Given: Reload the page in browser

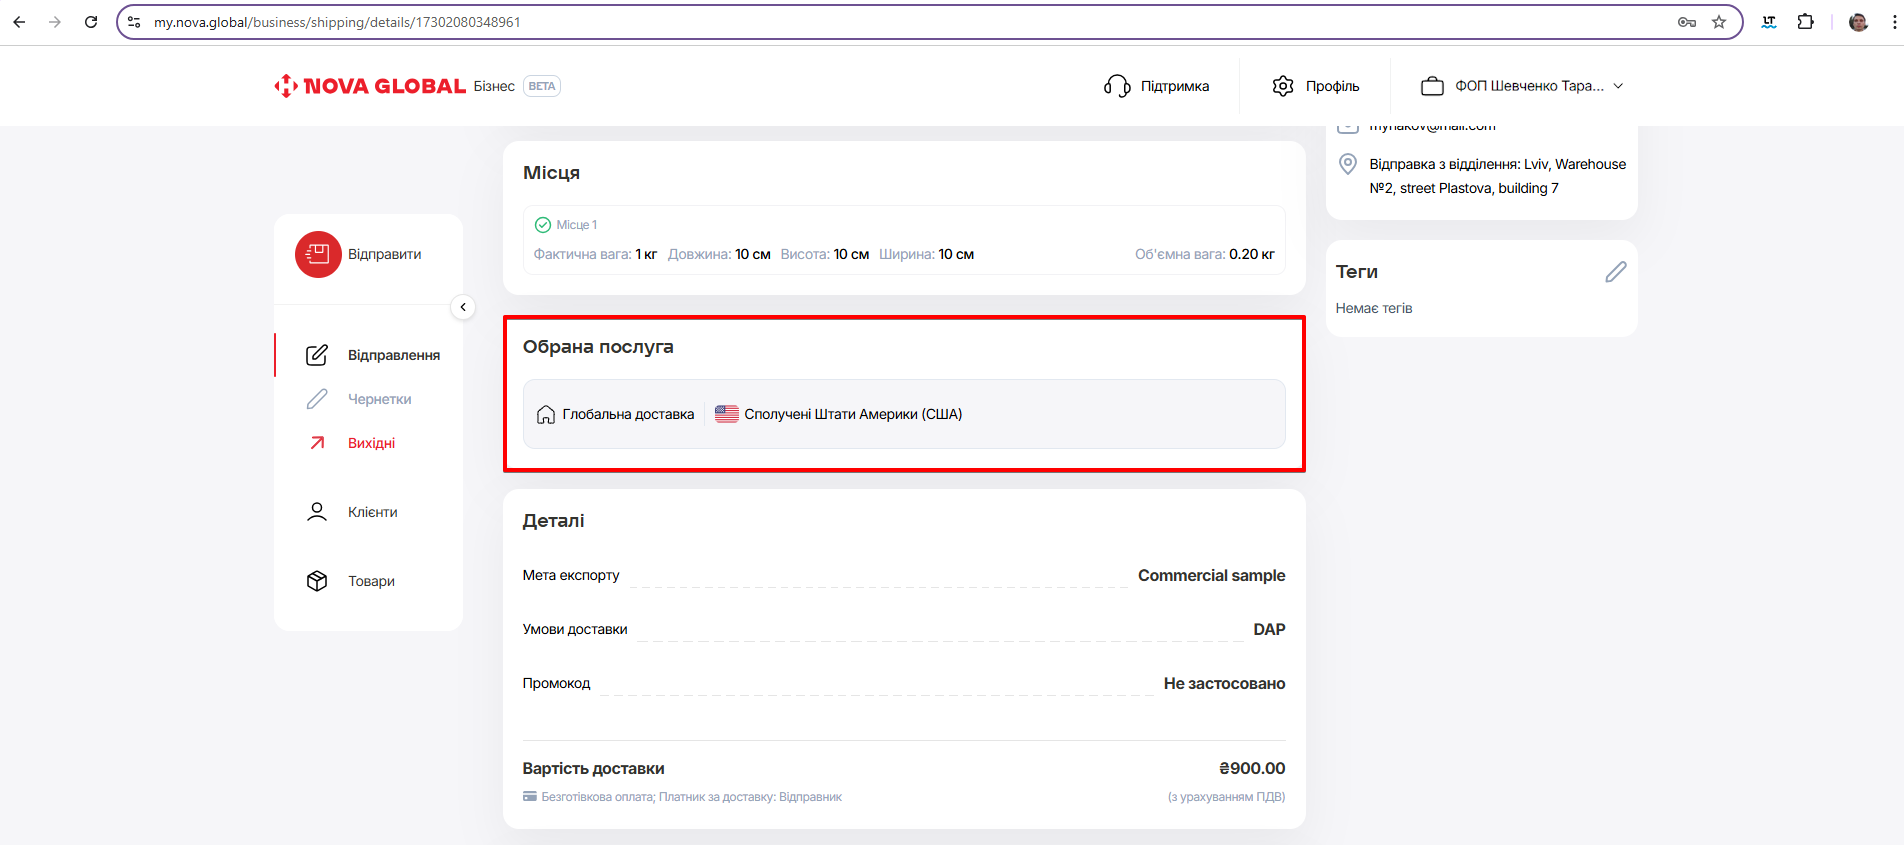Looking at the screenshot, I should [x=91, y=22].
